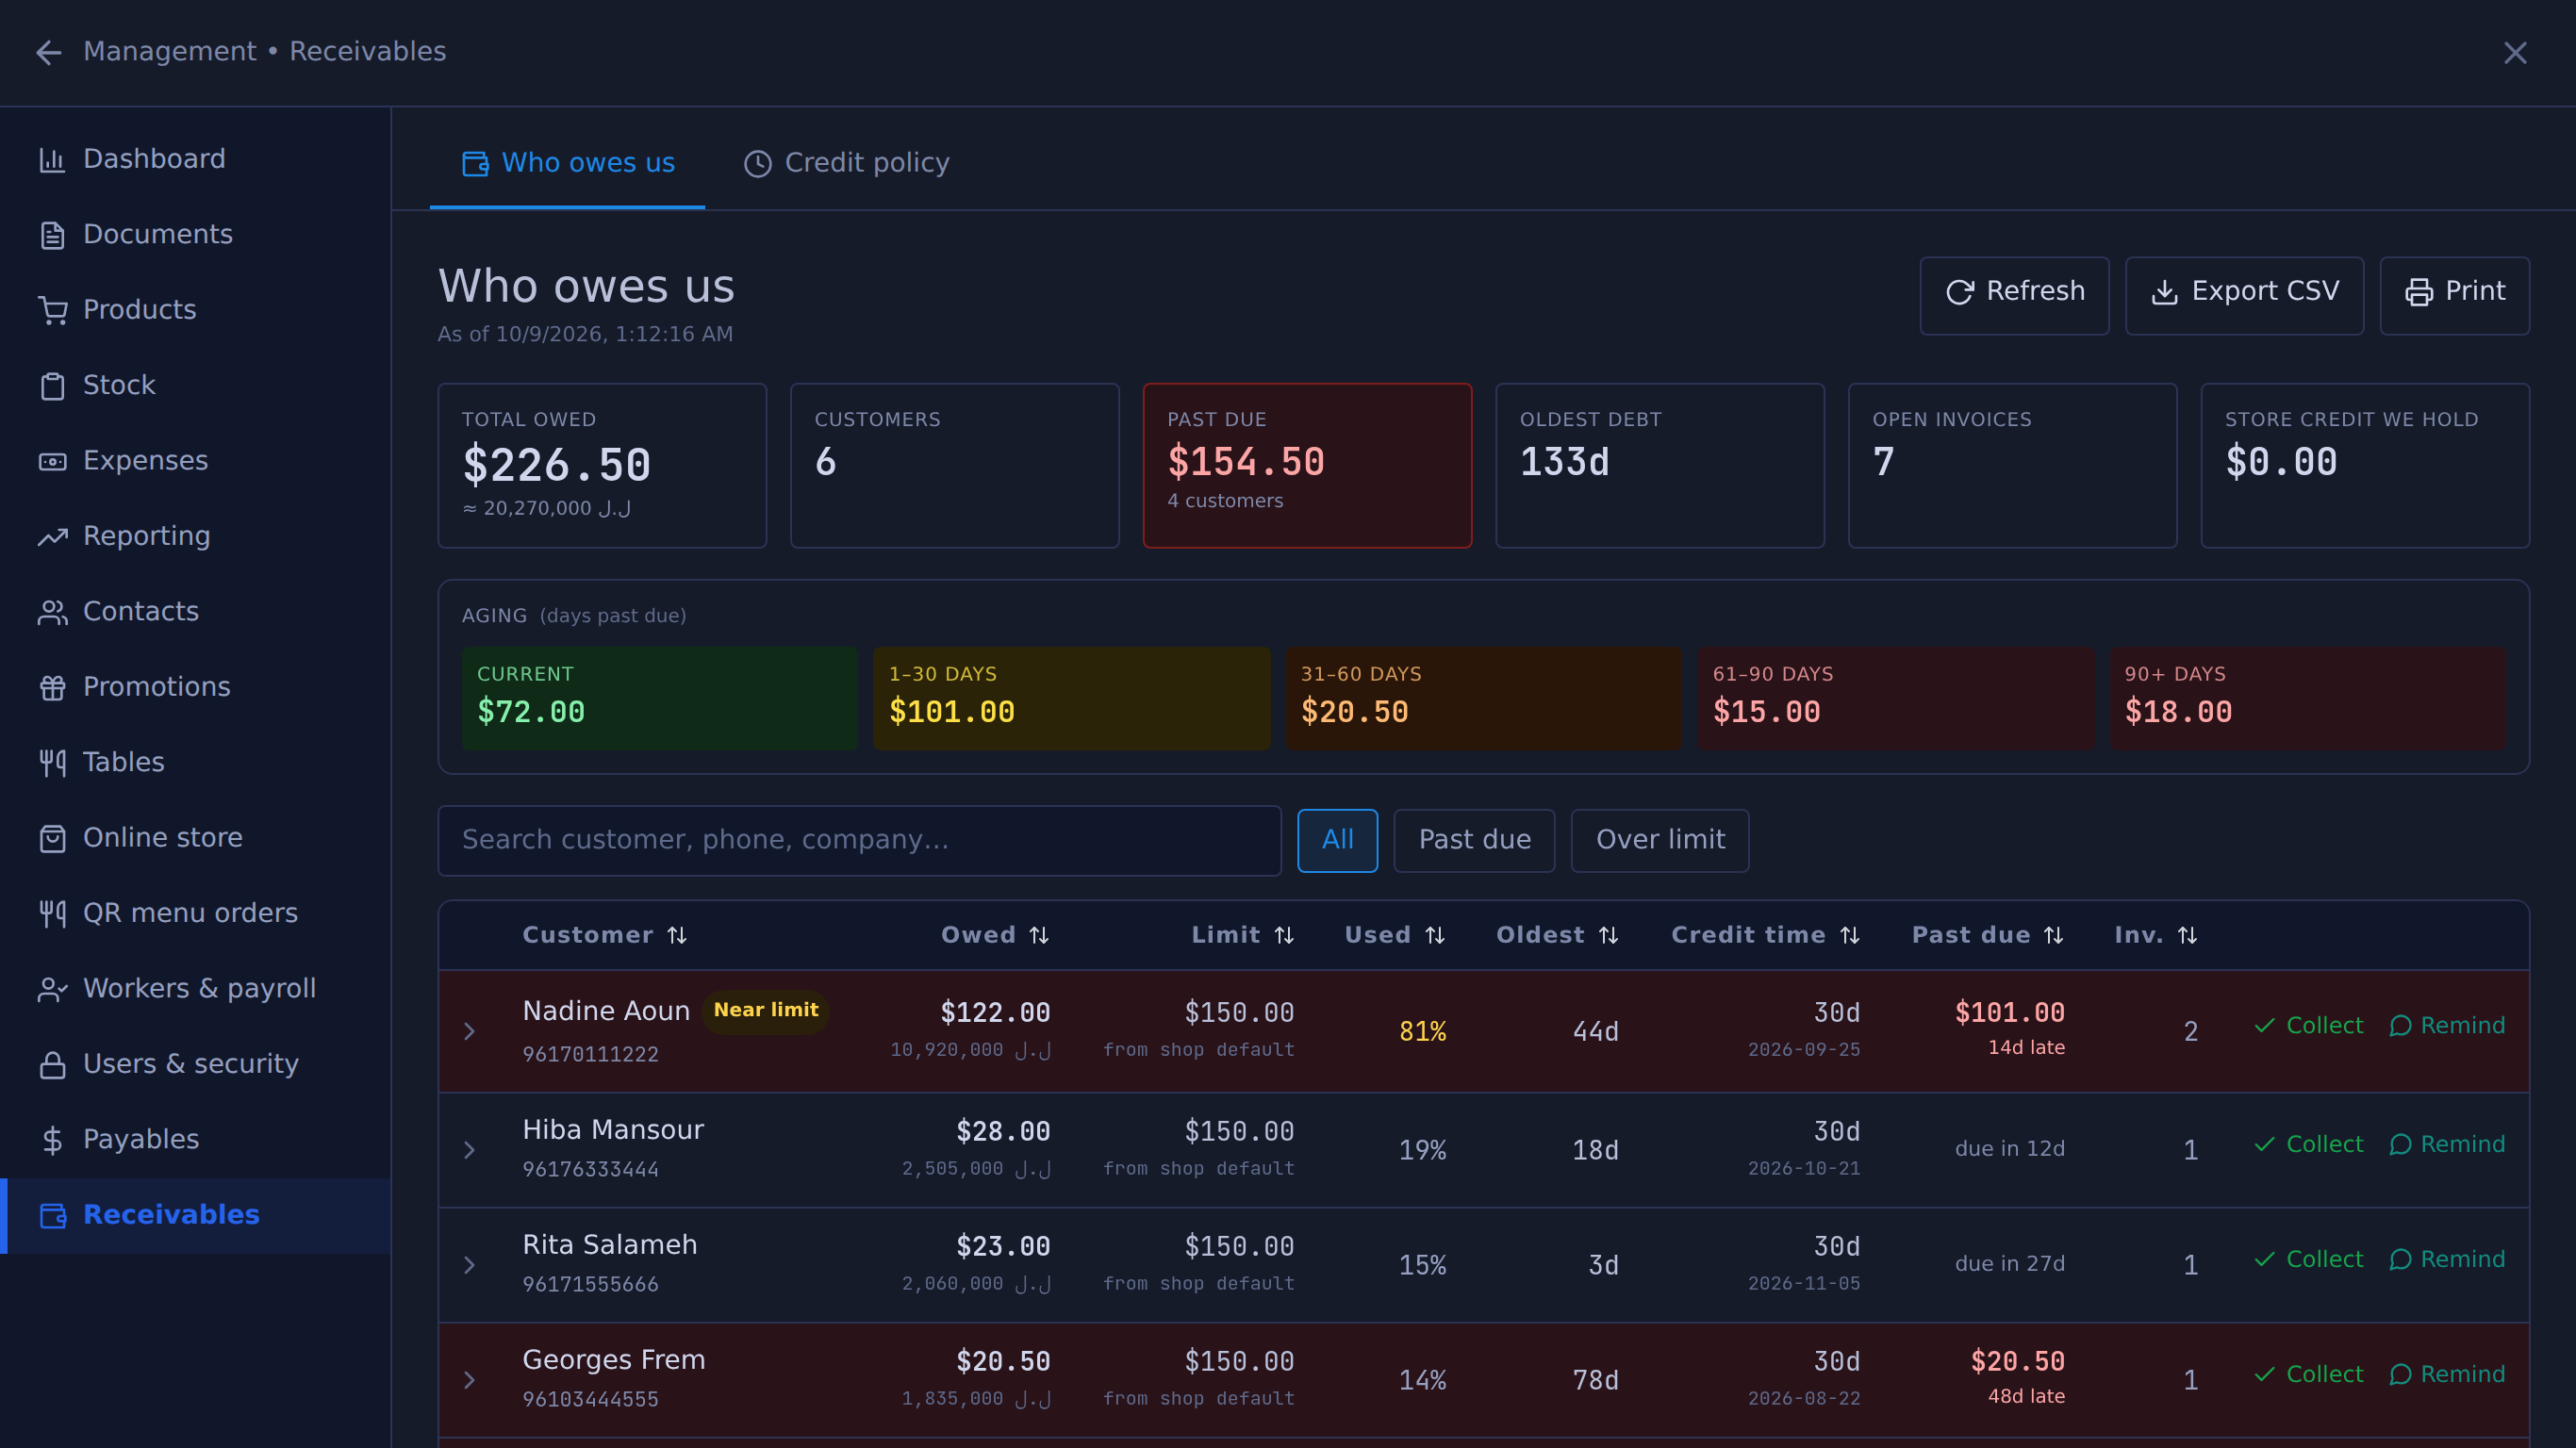Click the Print button
The height and width of the screenshot is (1448, 2576).
click(x=2454, y=295)
